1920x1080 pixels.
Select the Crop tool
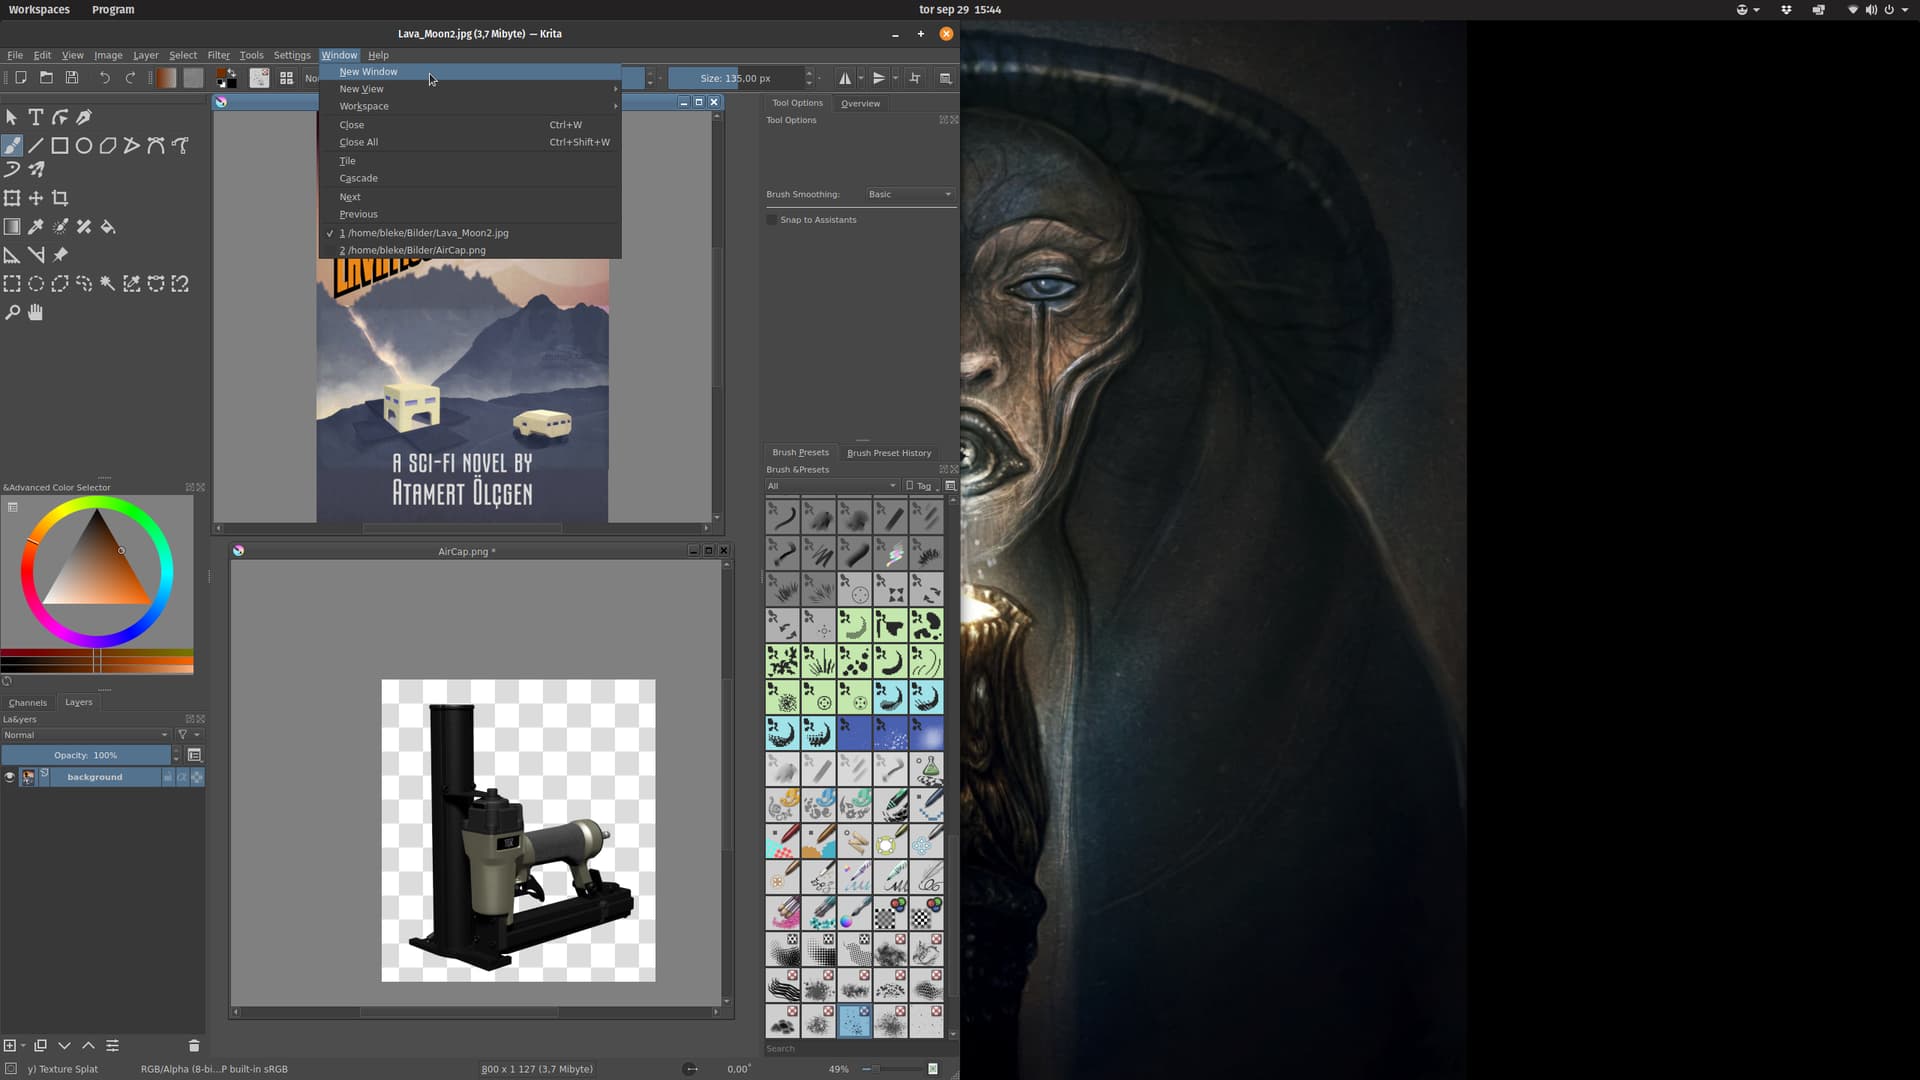(x=60, y=198)
